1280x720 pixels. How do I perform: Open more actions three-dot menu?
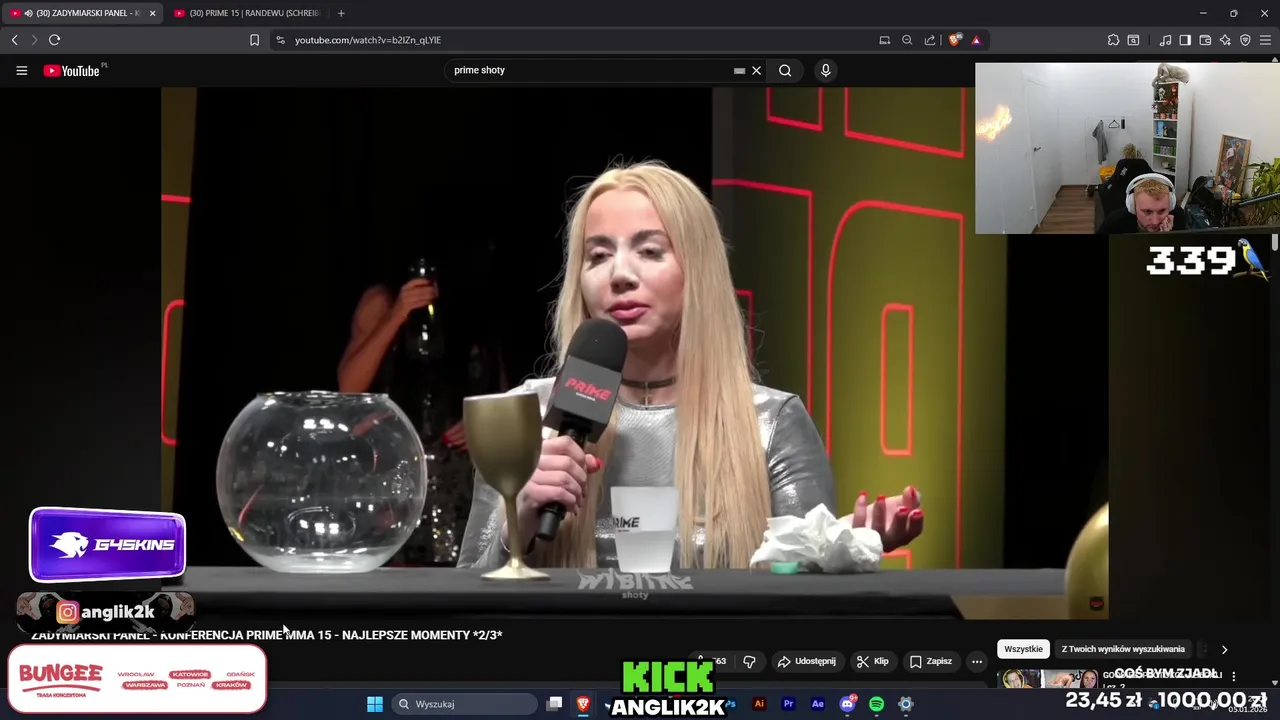tap(977, 661)
